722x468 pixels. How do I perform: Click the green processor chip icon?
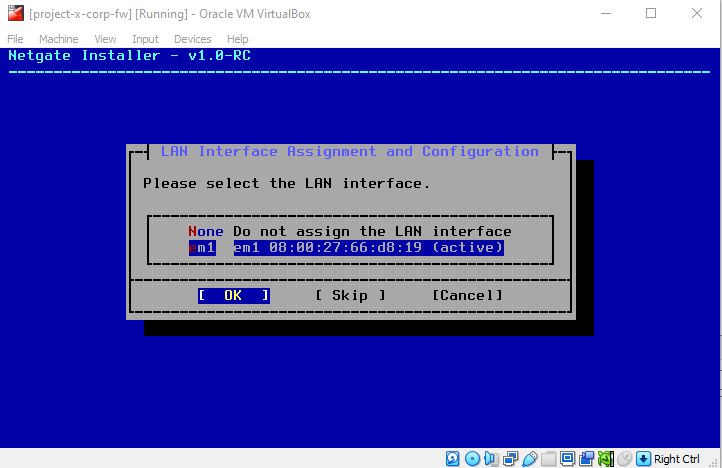[x=605, y=459]
